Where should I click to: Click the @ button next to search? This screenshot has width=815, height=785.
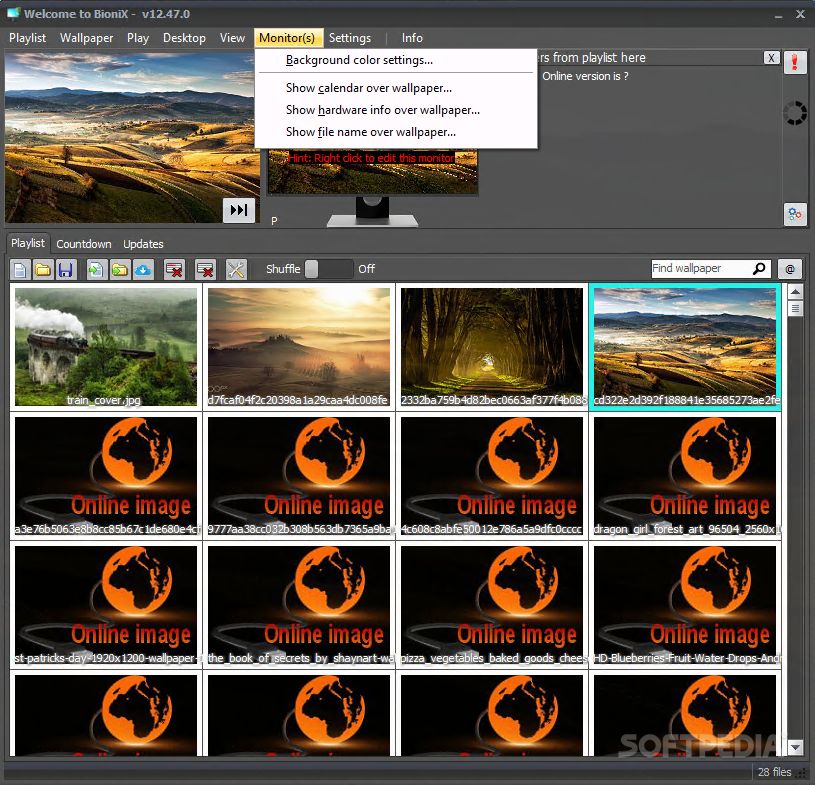[790, 269]
